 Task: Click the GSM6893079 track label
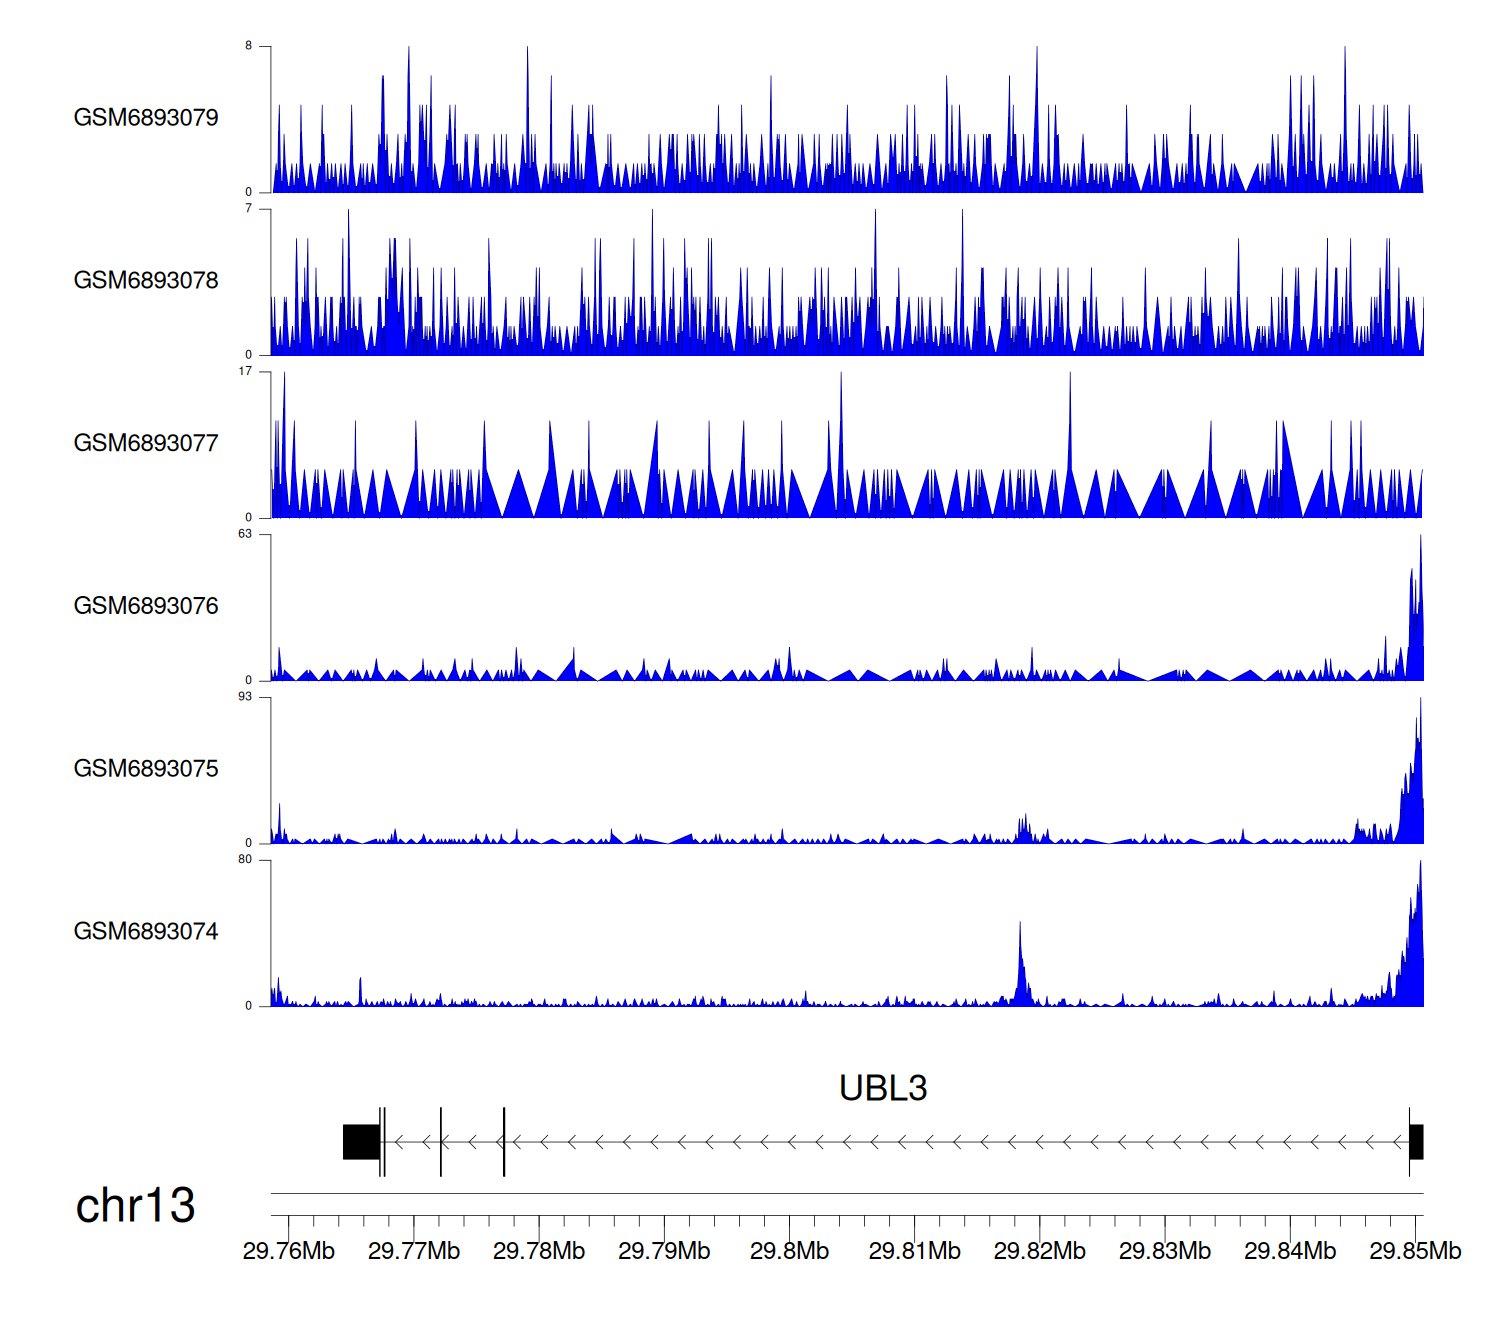146,118
